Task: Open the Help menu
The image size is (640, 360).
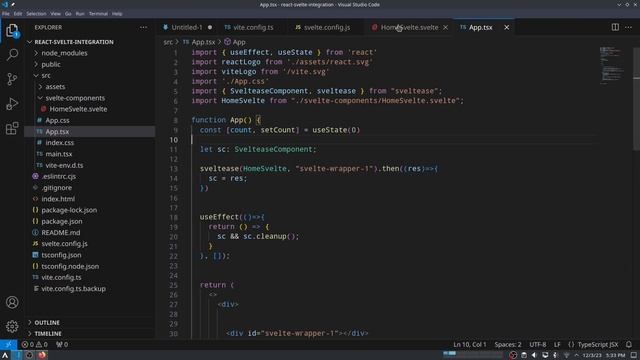Action: coord(117,14)
